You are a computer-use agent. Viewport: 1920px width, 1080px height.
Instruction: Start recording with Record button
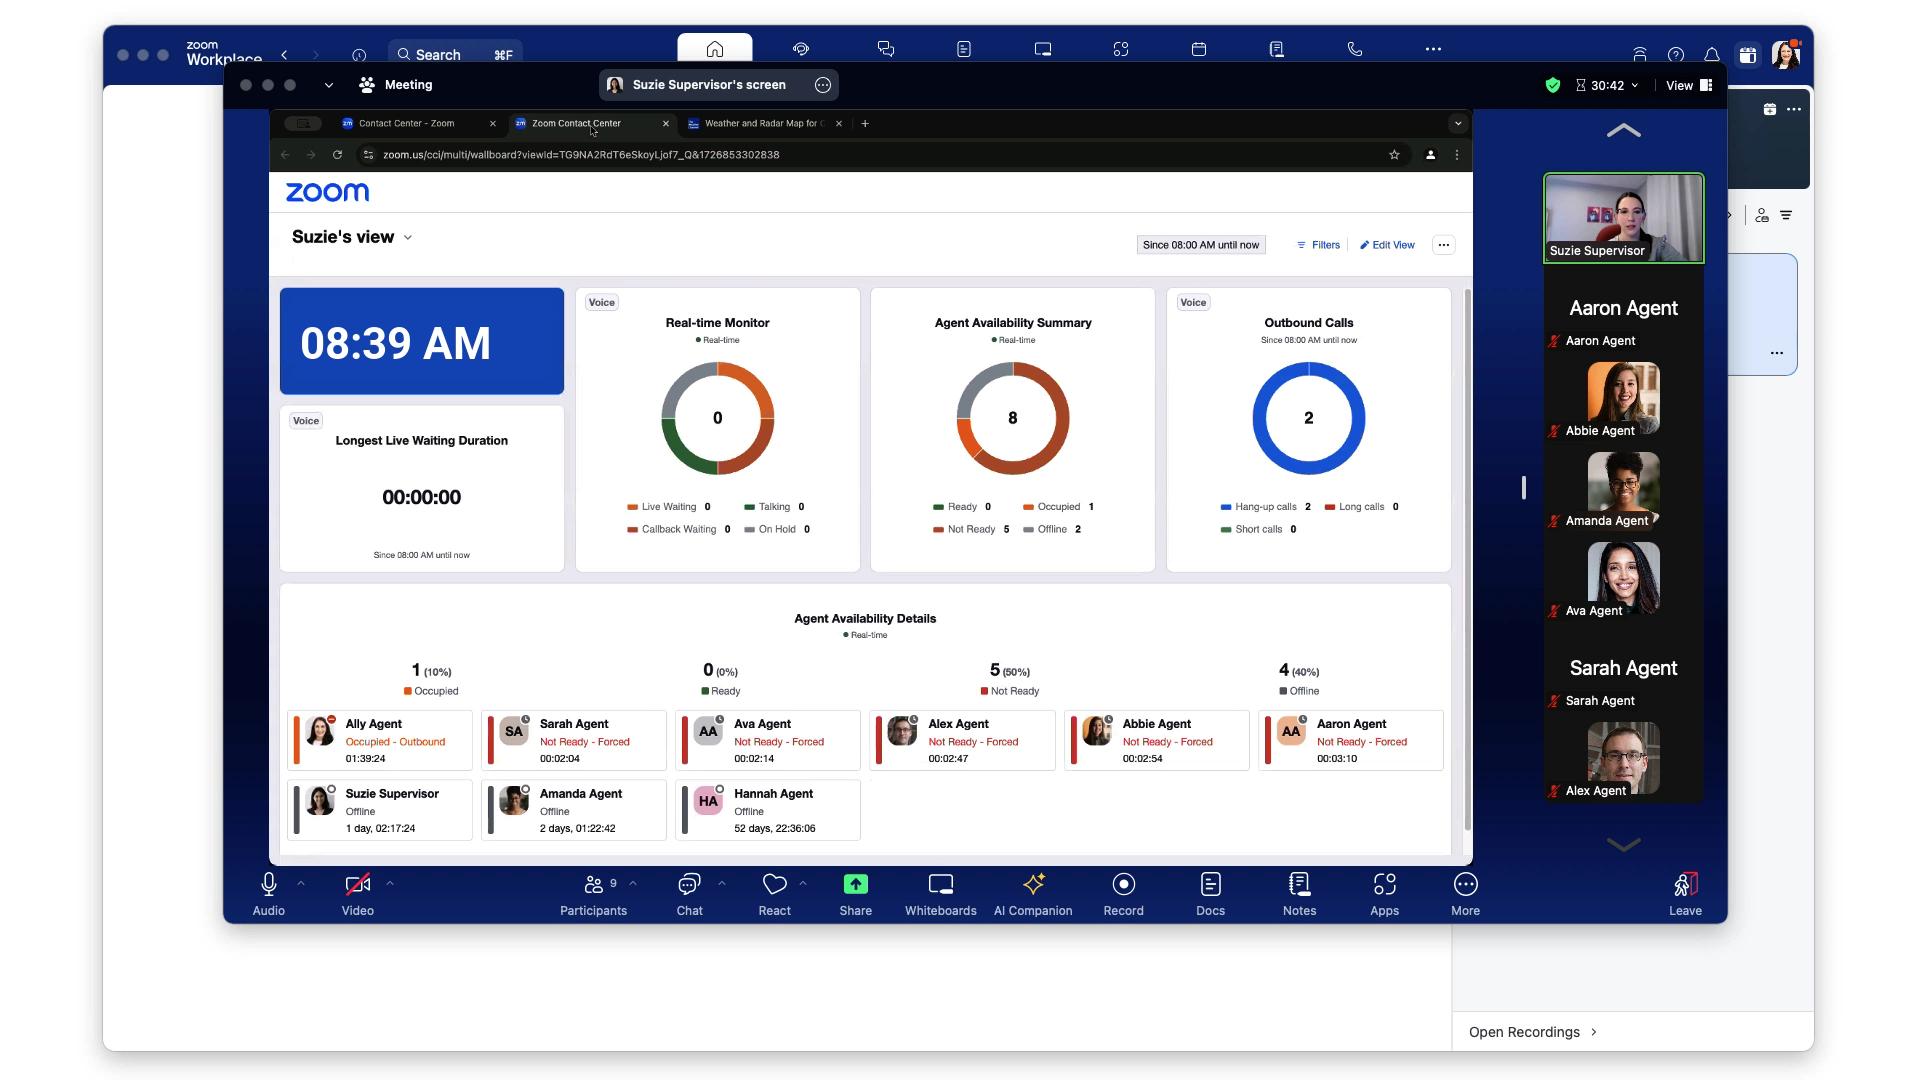tap(1124, 894)
